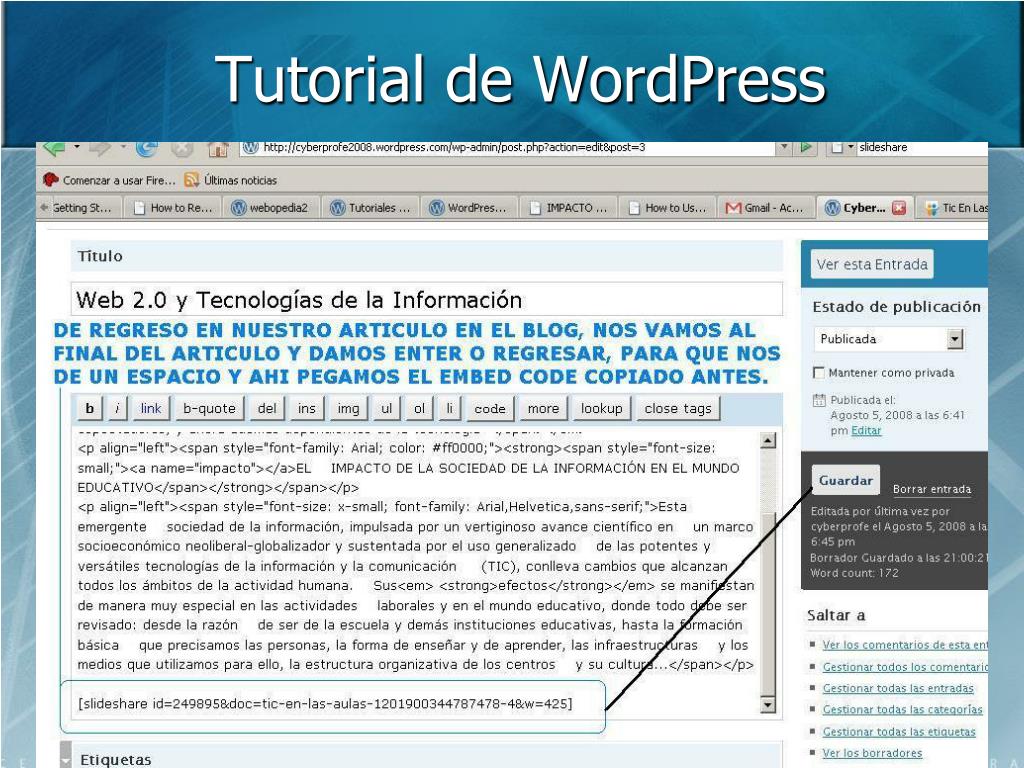Click the ul list button

pyautogui.click(x=387, y=408)
